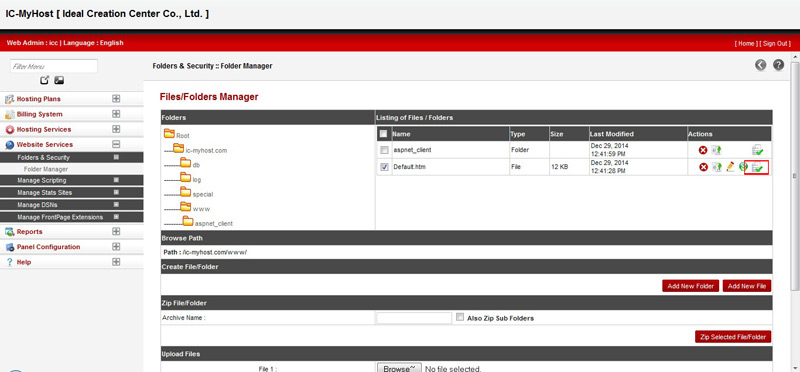Expand the Help plus box
This screenshot has width=800, height=372.
click(x=116, y=262)
